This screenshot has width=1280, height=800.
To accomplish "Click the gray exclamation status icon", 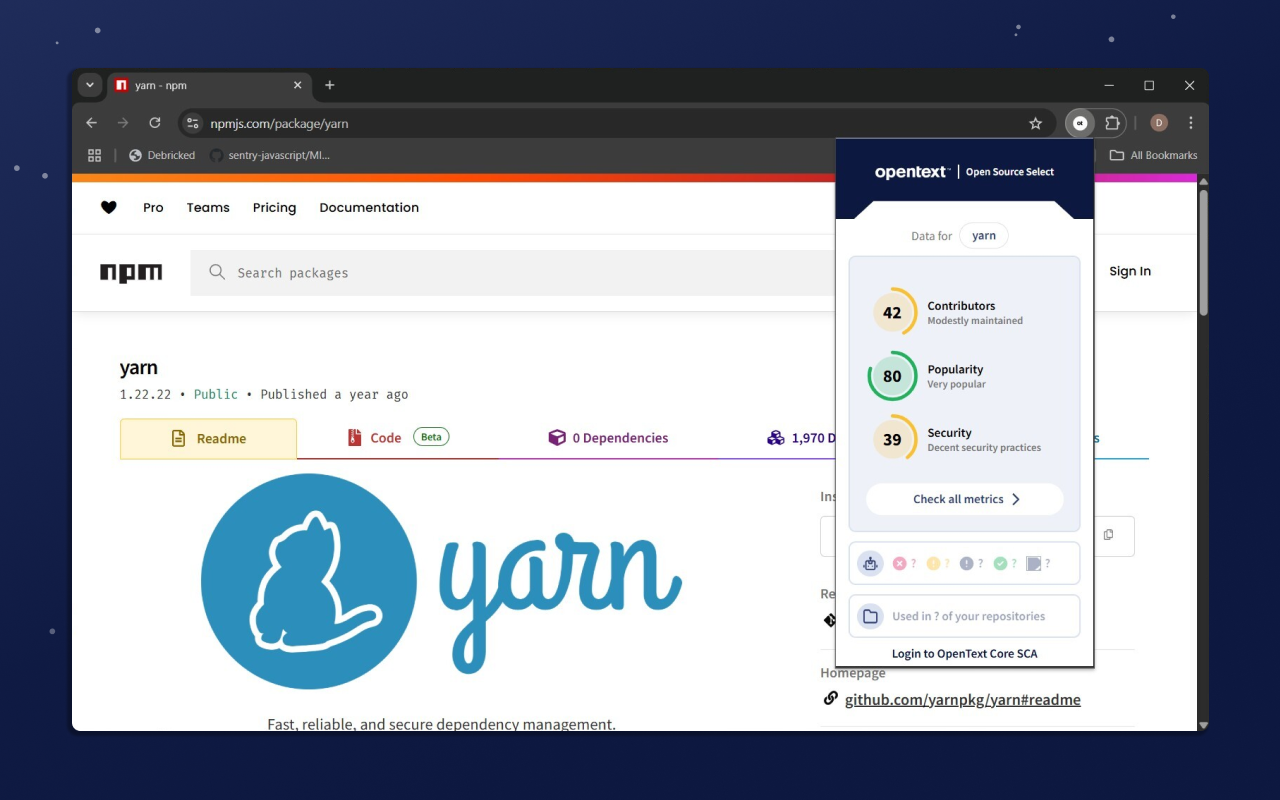I will point(966,564).
